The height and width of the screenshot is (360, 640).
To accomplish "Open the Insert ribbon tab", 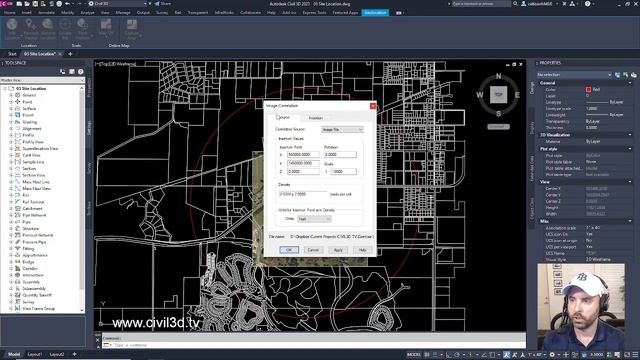I will tap(27, 13).
